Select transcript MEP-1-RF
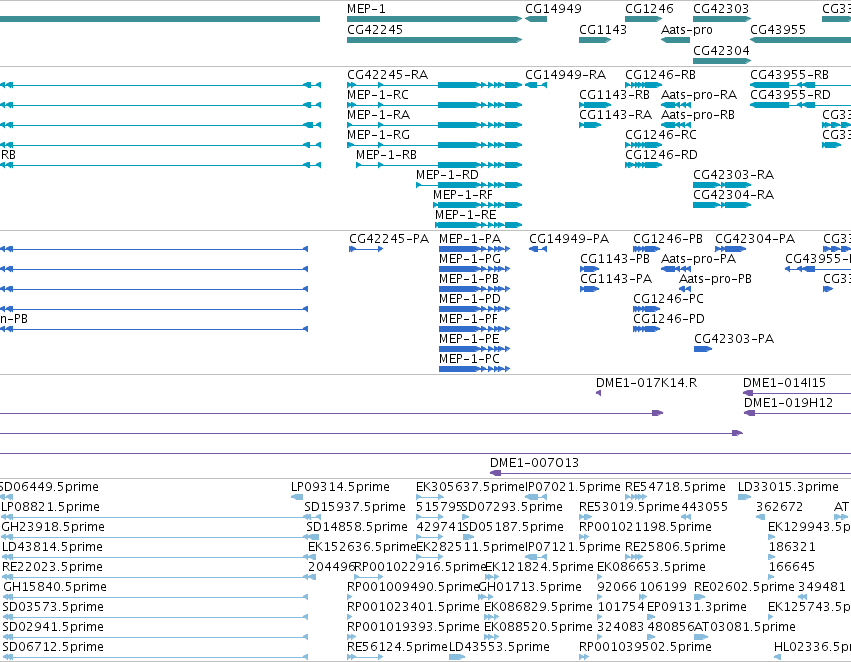Viewport: 851px width, 662px height. click(x=478, y=205)
